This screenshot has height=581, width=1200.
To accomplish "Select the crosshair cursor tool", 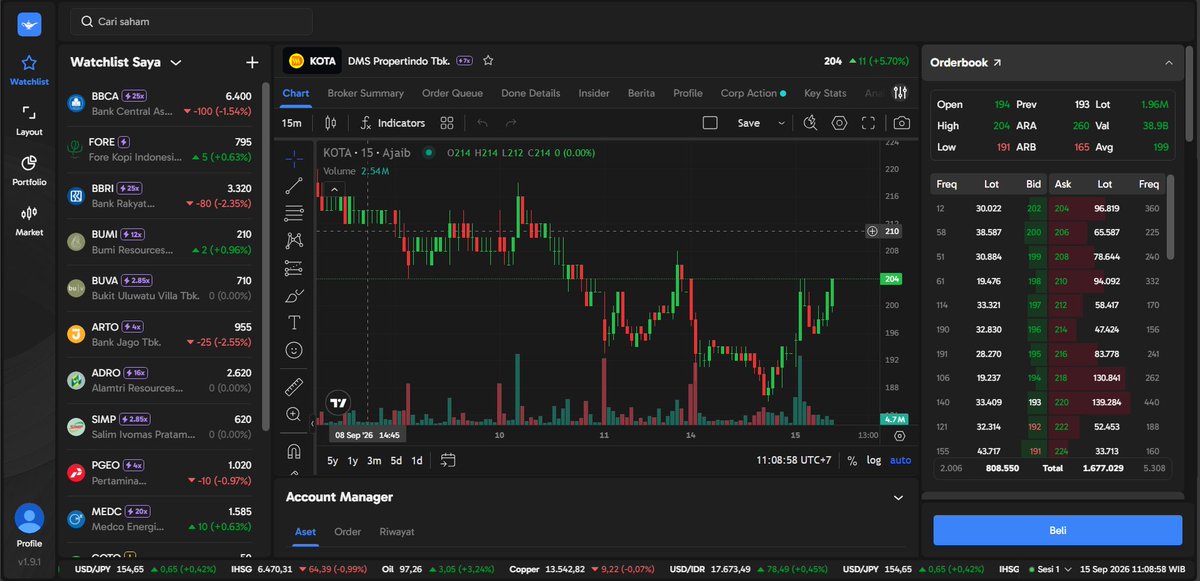I will (294, 158).
